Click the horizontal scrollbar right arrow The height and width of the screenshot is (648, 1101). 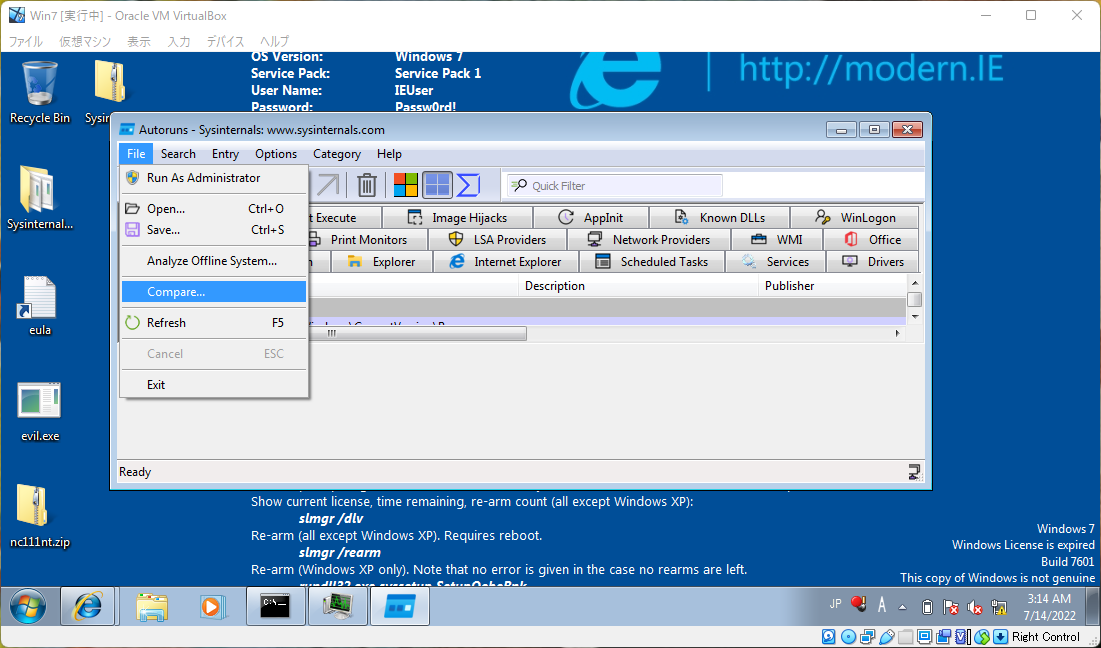(897, 333)
